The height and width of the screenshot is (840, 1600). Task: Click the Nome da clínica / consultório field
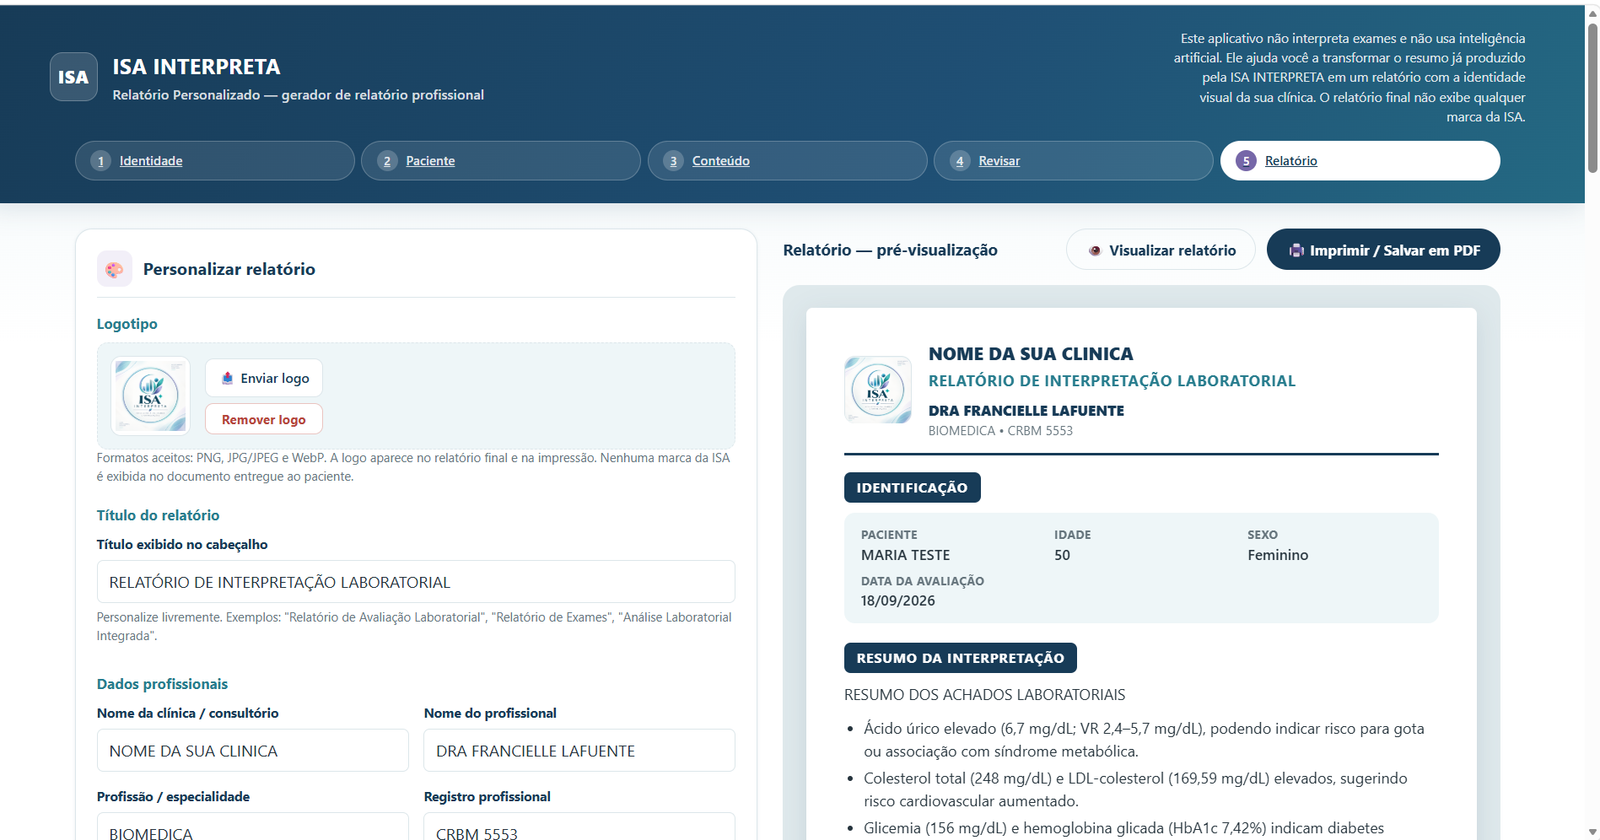point(253,751)
